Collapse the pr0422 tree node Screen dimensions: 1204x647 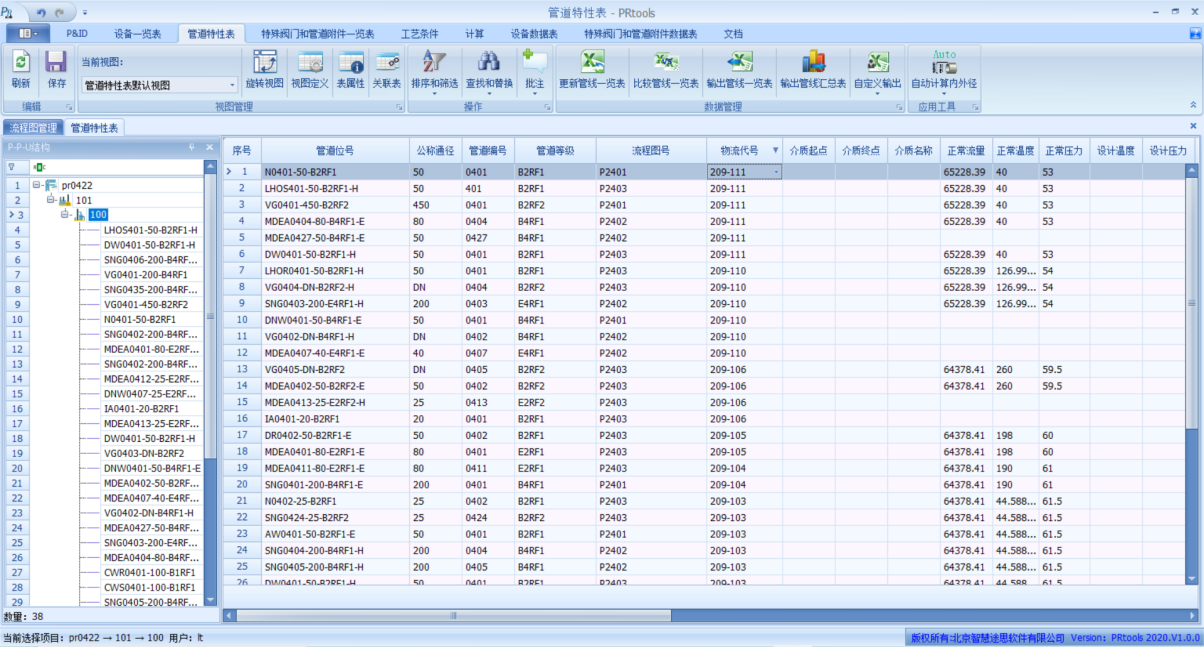37,185
